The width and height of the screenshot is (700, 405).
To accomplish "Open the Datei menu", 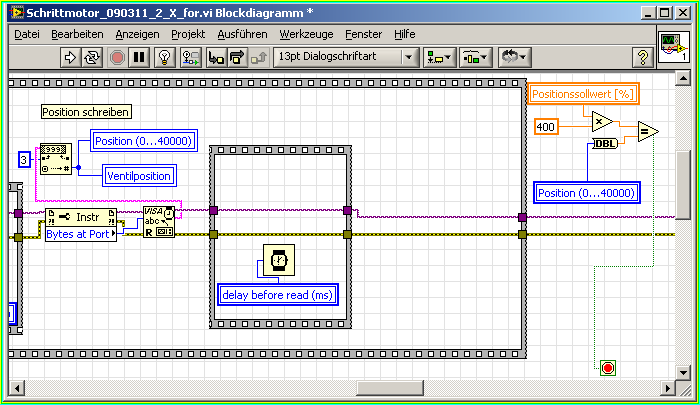I will point(27,34).
